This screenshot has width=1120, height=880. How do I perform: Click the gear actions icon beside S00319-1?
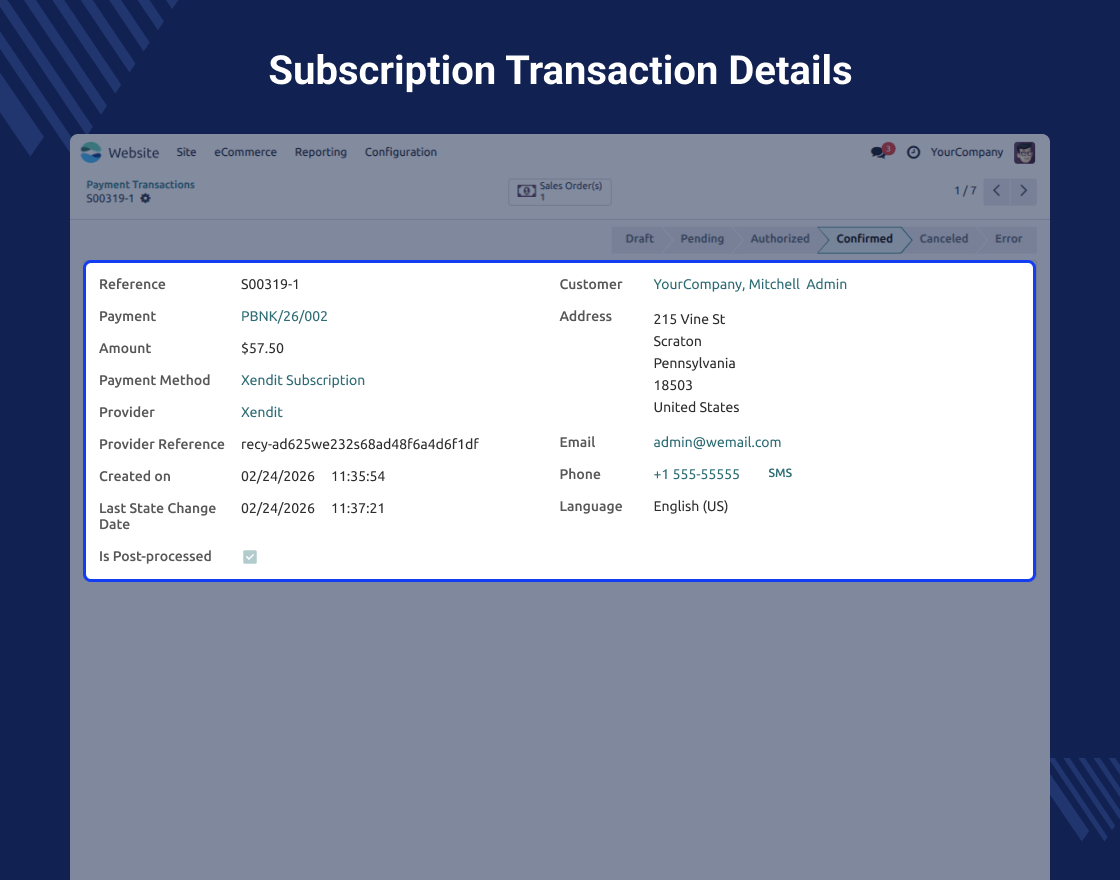pos(145,199)
